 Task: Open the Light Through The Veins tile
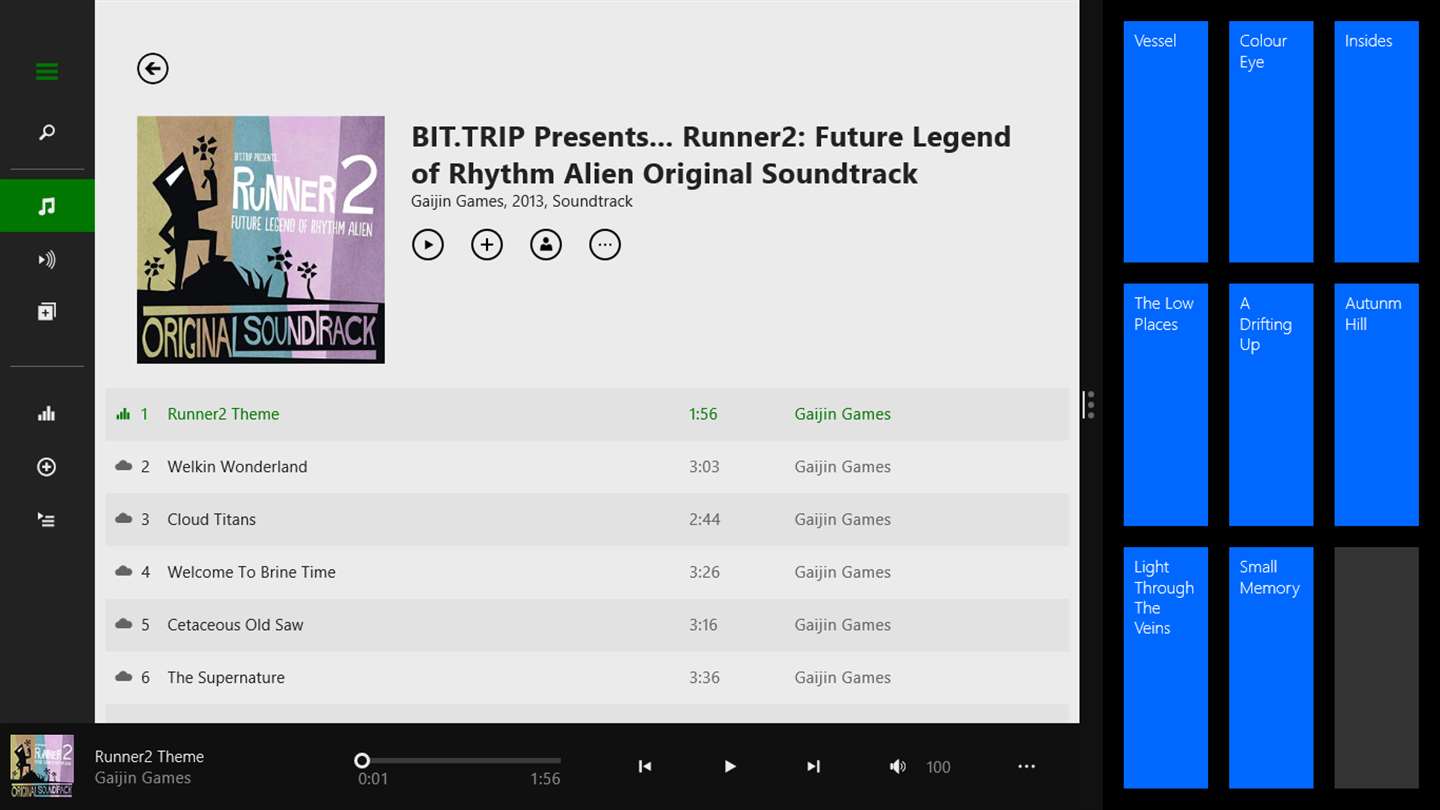click(x=1166, y=668)
